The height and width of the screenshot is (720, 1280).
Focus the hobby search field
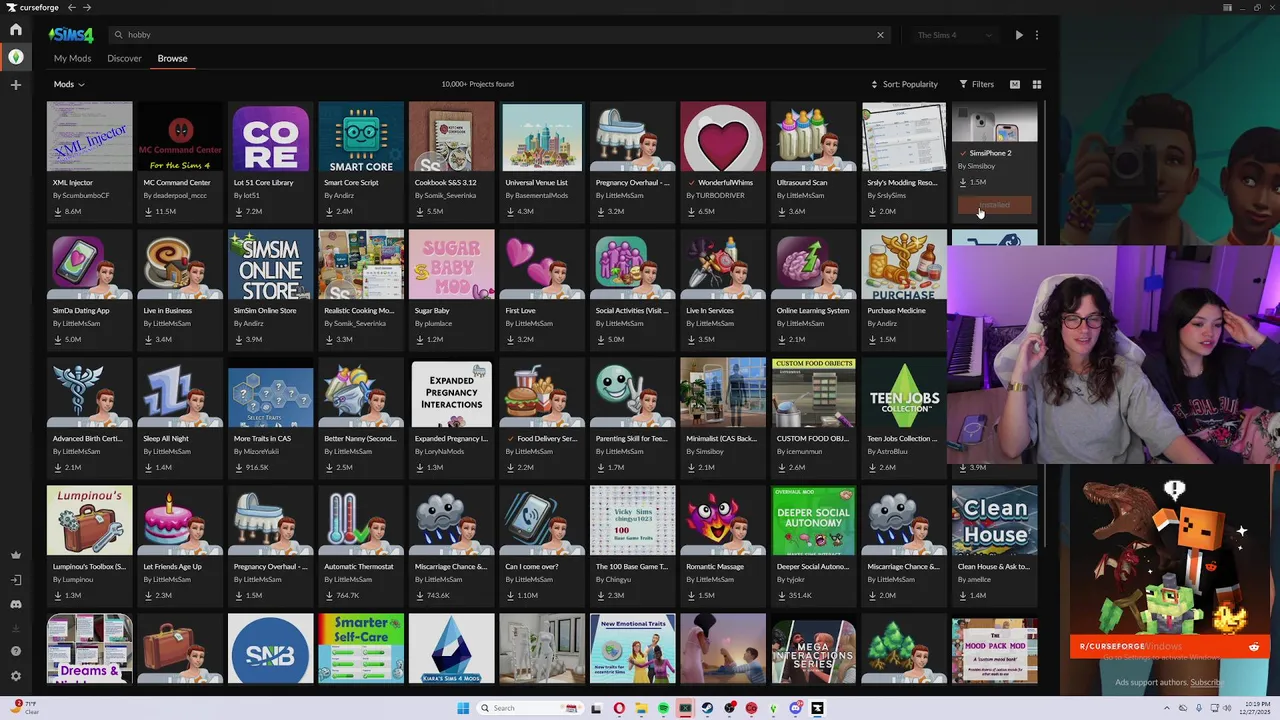[498, 35]
